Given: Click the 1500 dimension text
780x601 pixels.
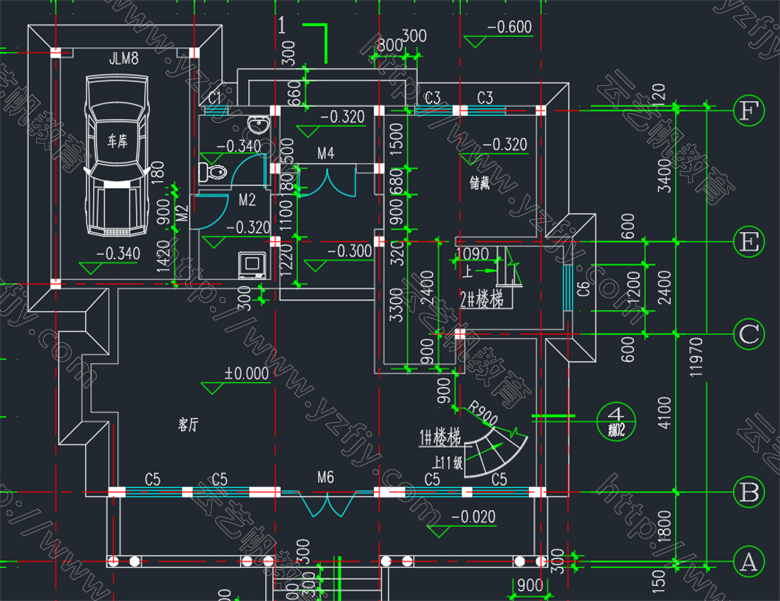Looking at the screenshot, I should [x=396, y=139].
